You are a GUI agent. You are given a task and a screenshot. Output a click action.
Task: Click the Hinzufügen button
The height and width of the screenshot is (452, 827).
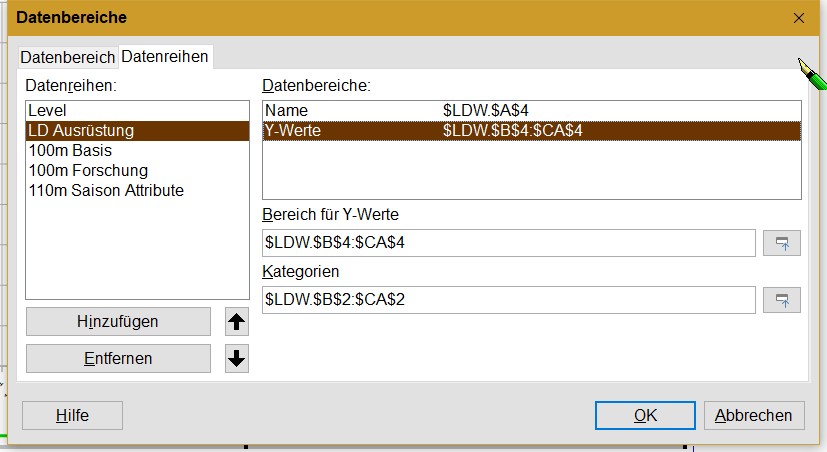pos(118,322)
